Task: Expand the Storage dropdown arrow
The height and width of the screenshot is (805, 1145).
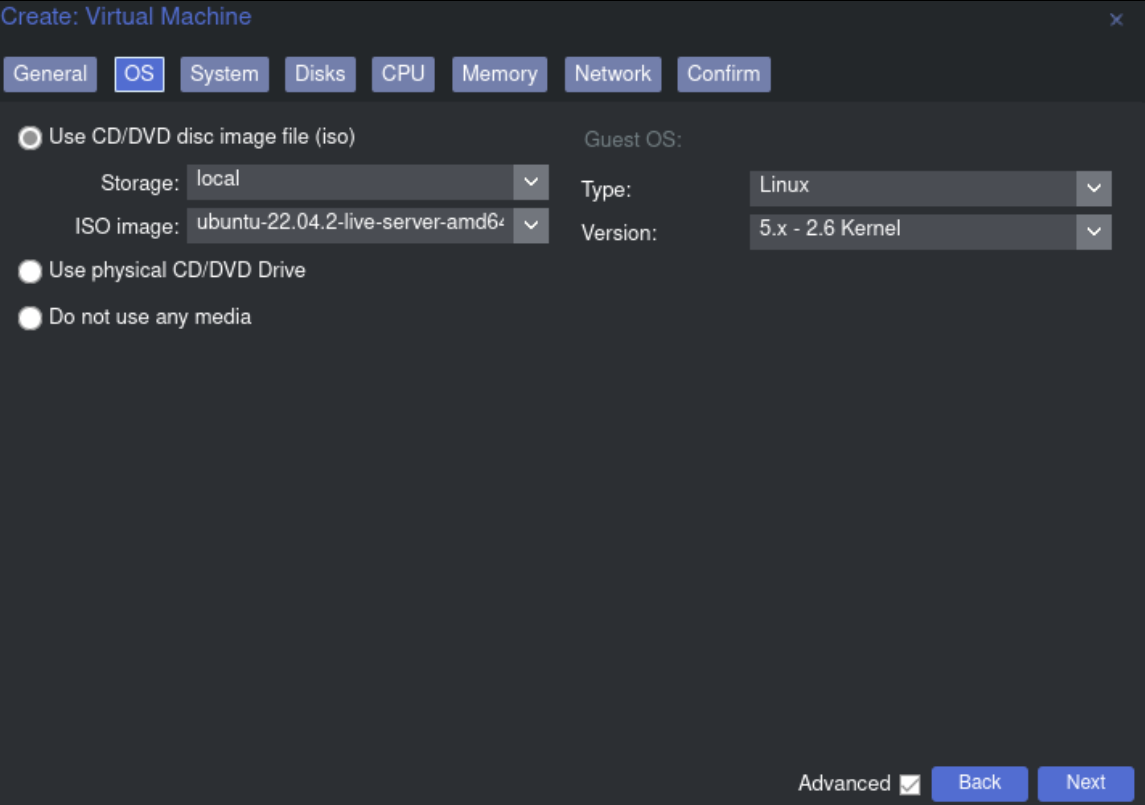Action: click(530, 182)
